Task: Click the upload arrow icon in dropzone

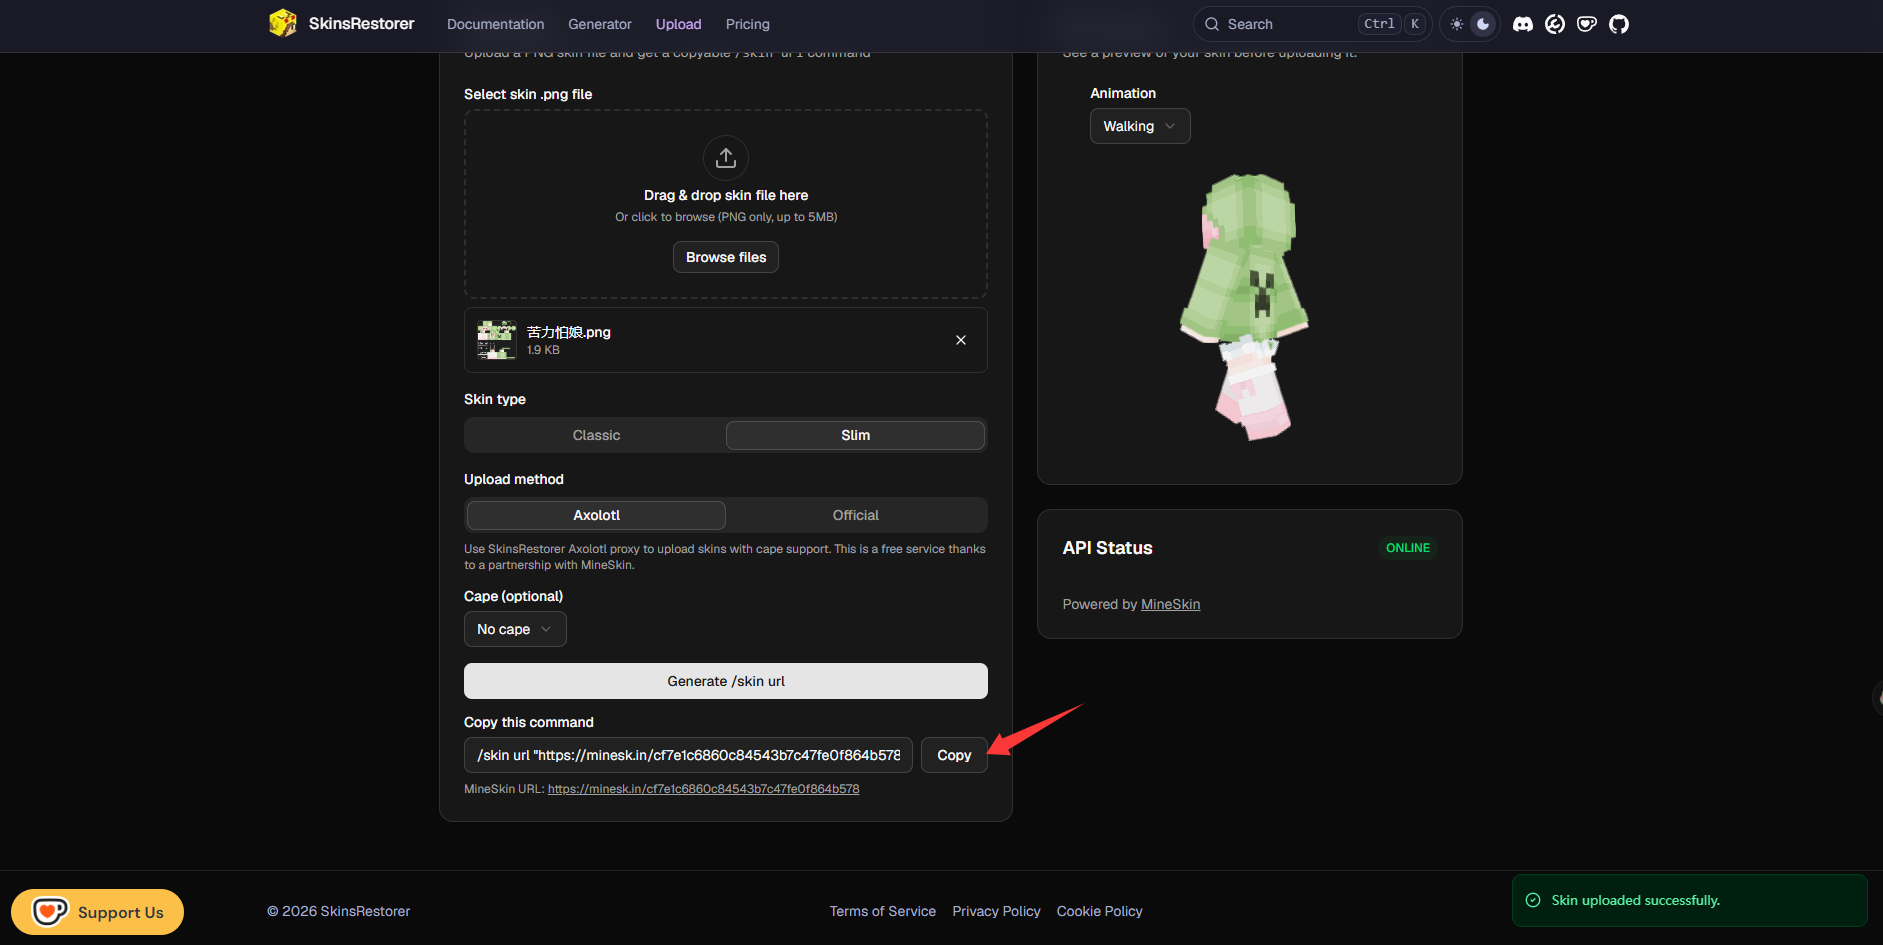Action: click(x=726, y=158)
